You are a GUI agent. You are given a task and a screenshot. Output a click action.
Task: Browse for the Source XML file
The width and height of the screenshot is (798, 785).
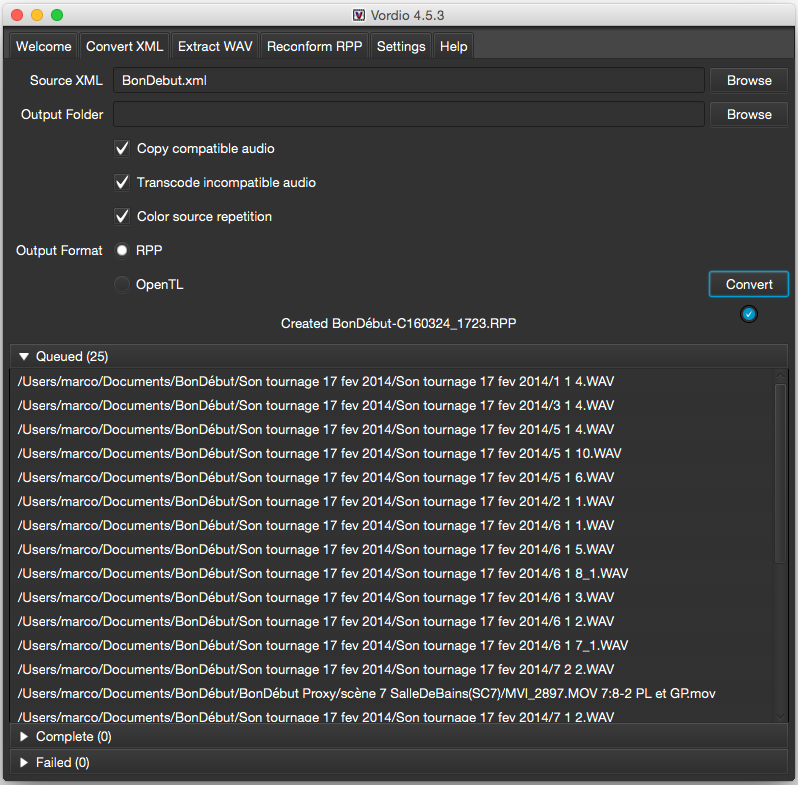click(x=749, y=80)
